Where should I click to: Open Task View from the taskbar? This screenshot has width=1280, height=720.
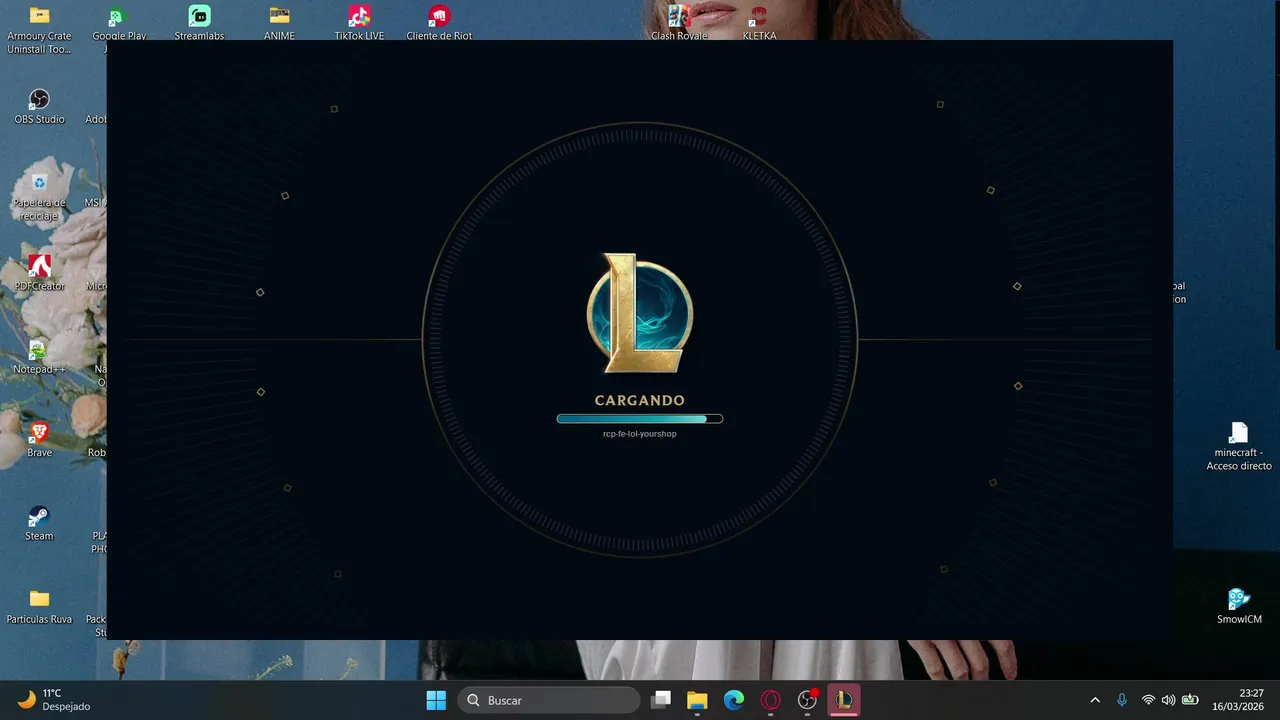(x=661, y=700)
